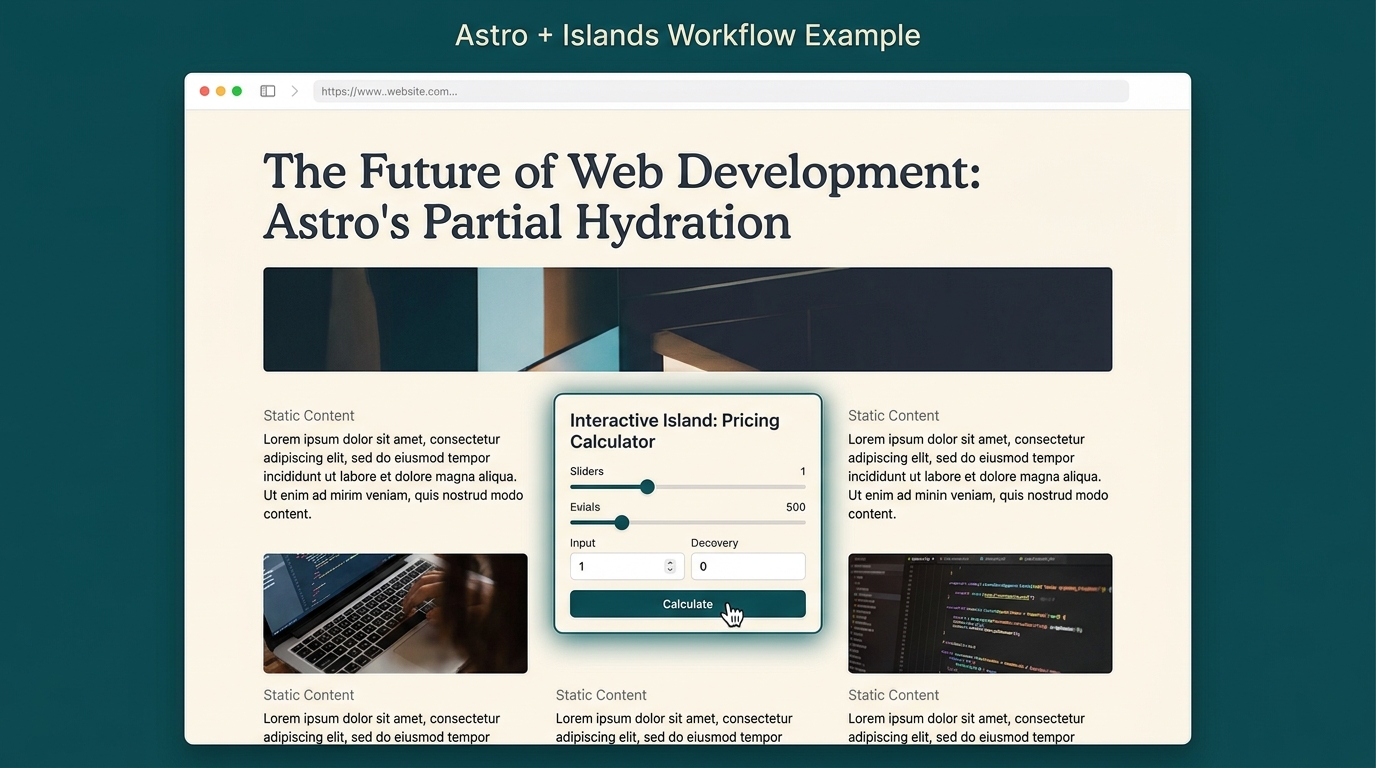The height and width of the screenshot is (768, 1376).
Task: Click the "Interactive Island: Pricing Calculator" title
Action: pyautogui.click(x=675, y=431)
